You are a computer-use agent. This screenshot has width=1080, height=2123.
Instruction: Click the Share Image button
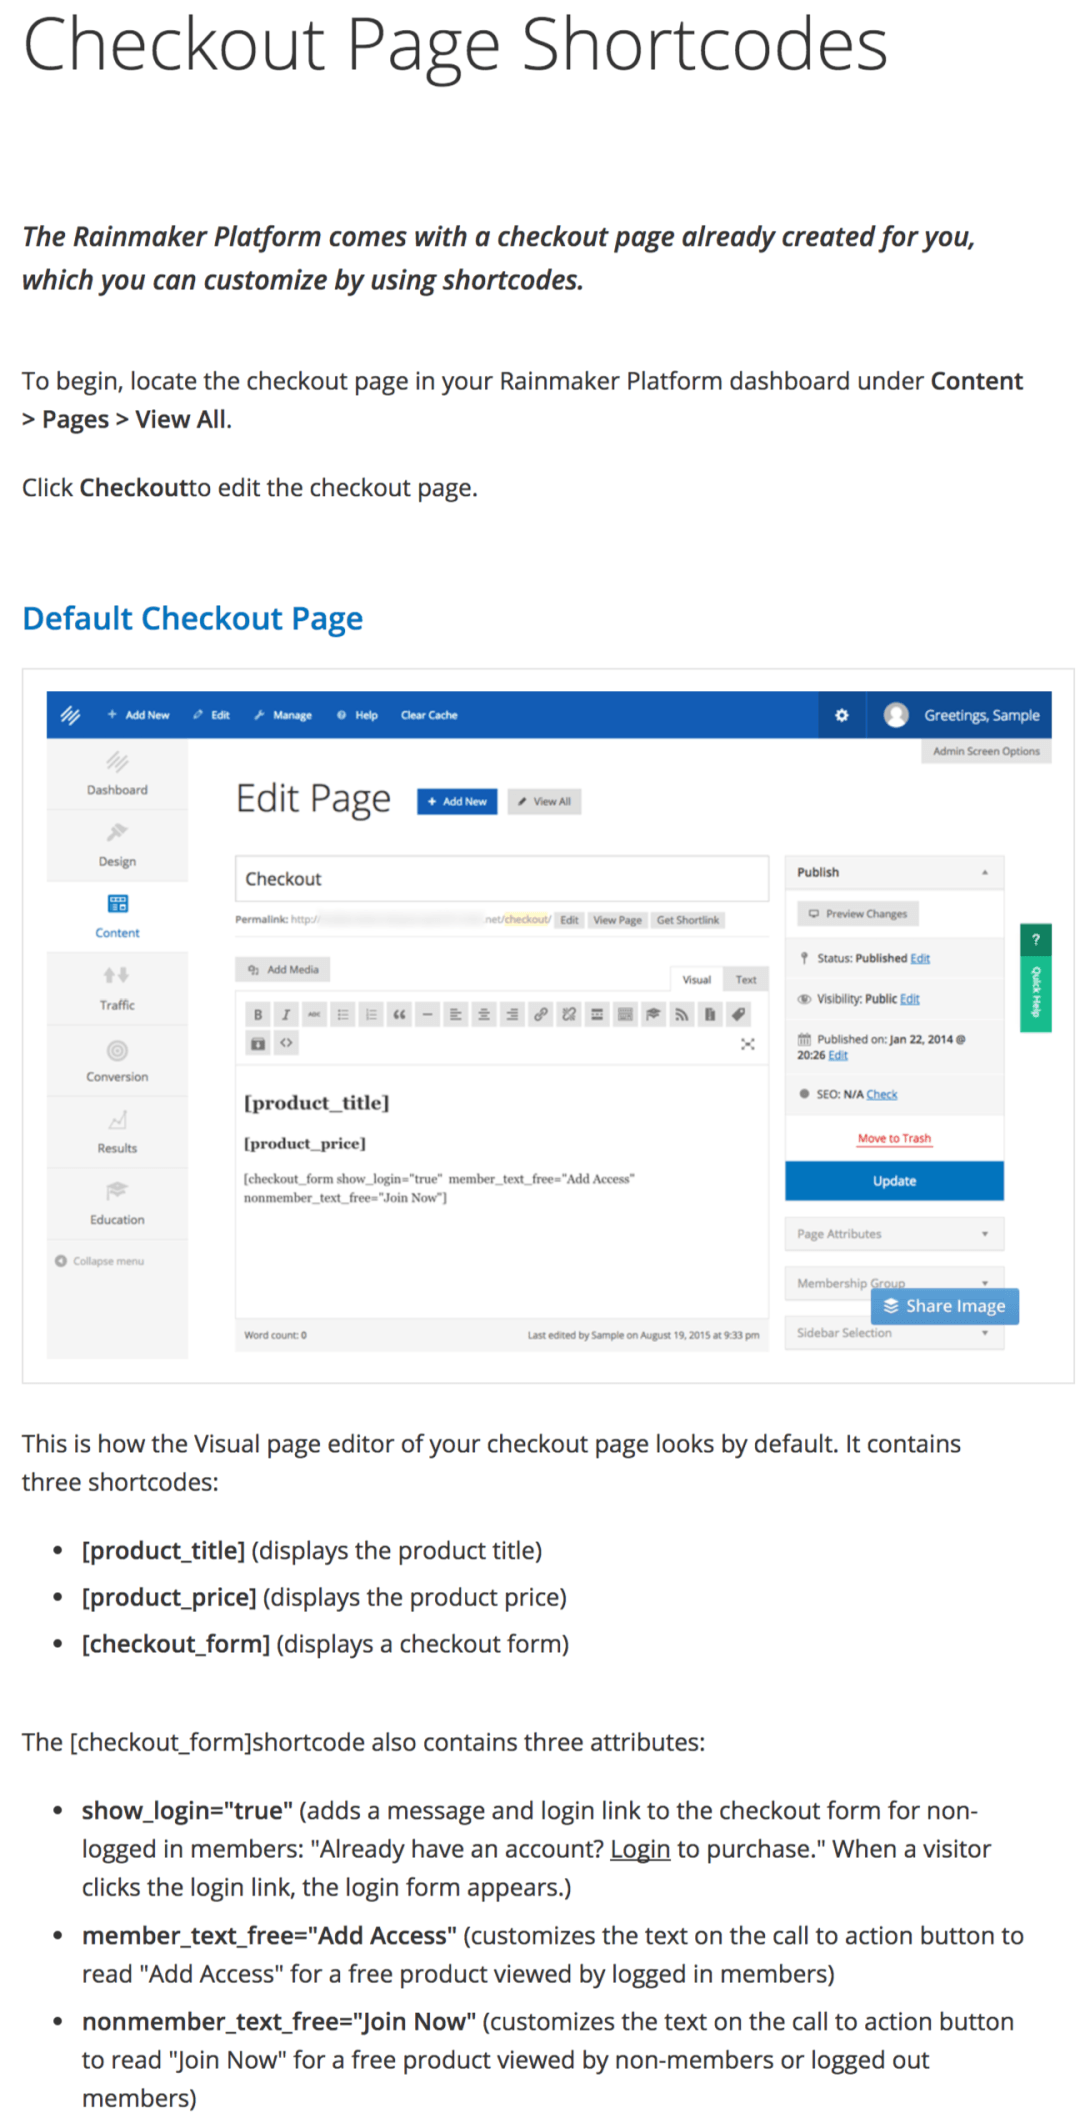pos(945,1306)
